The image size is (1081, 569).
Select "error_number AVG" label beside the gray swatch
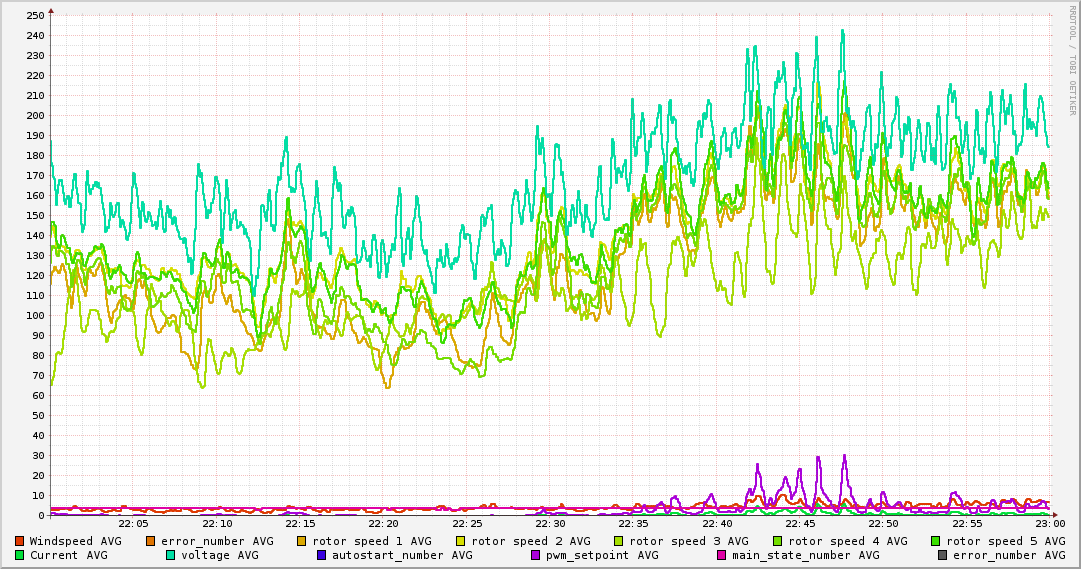coord(1009,555)
